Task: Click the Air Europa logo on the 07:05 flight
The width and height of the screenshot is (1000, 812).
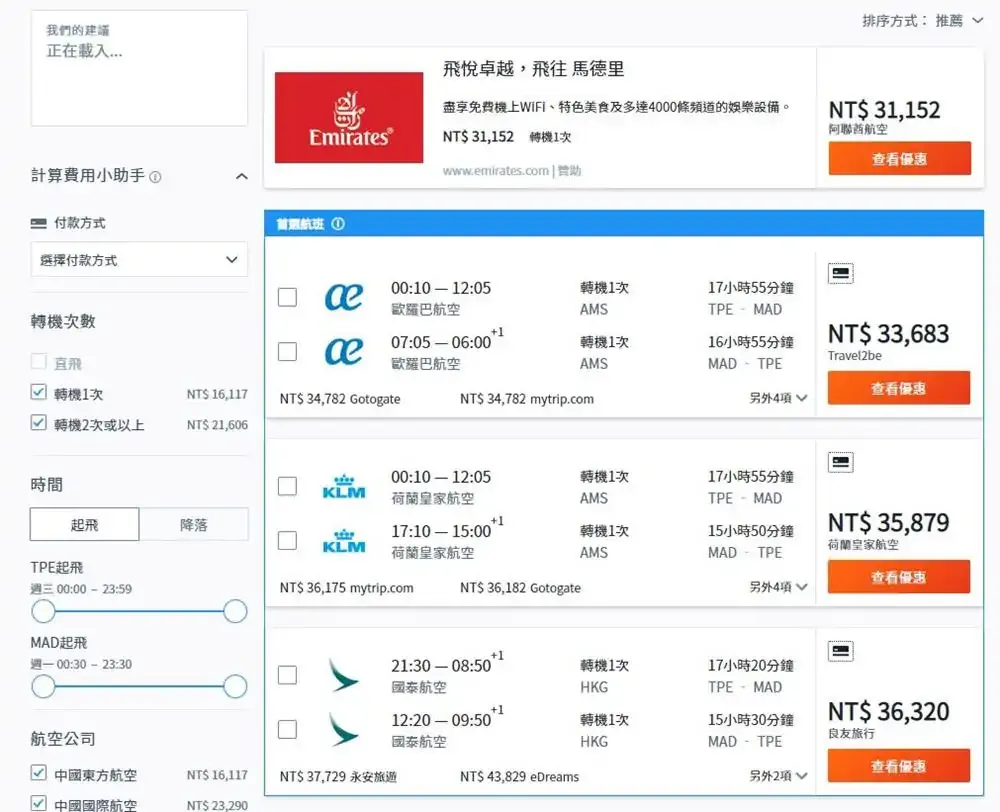Action: (344, 351)
